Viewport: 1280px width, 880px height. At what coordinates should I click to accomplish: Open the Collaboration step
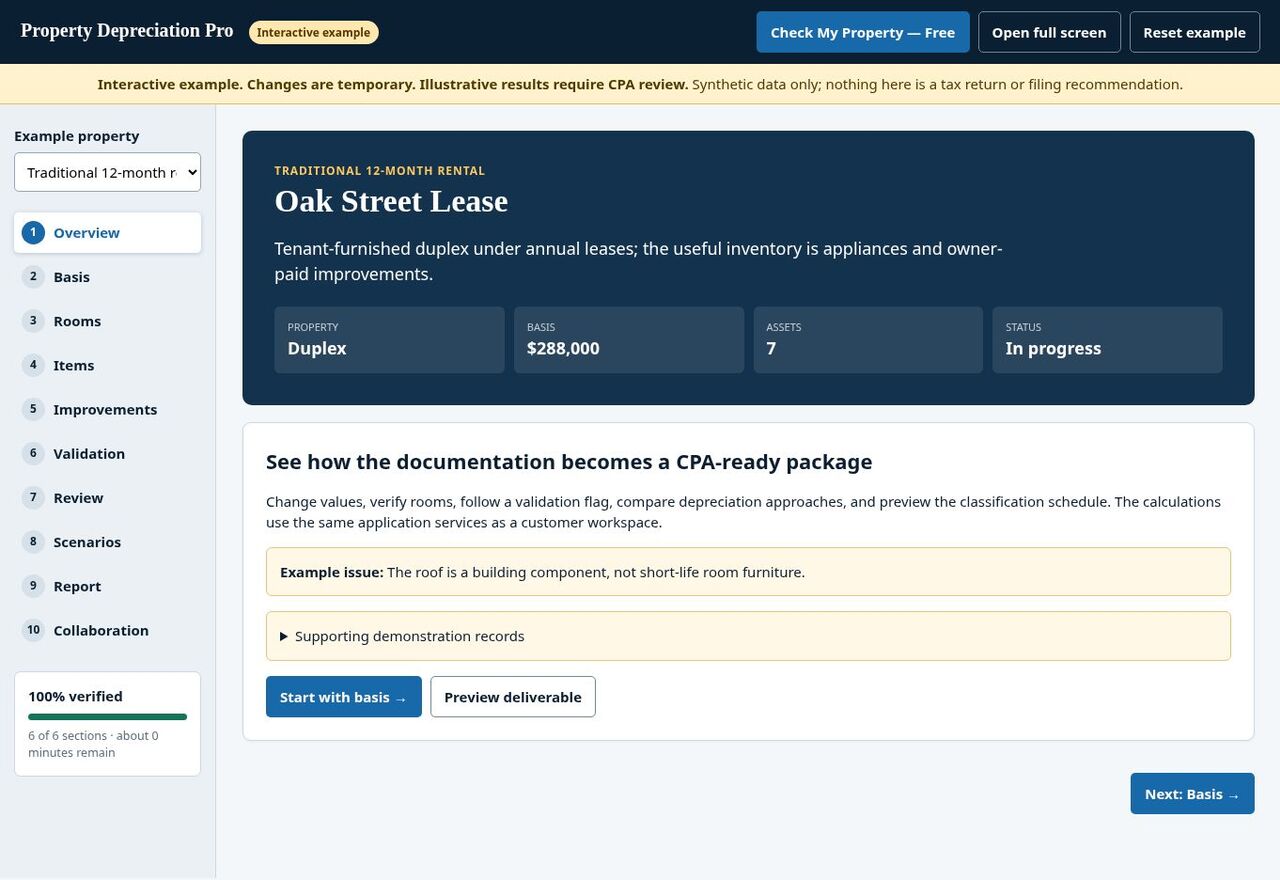tap(107, 630)
